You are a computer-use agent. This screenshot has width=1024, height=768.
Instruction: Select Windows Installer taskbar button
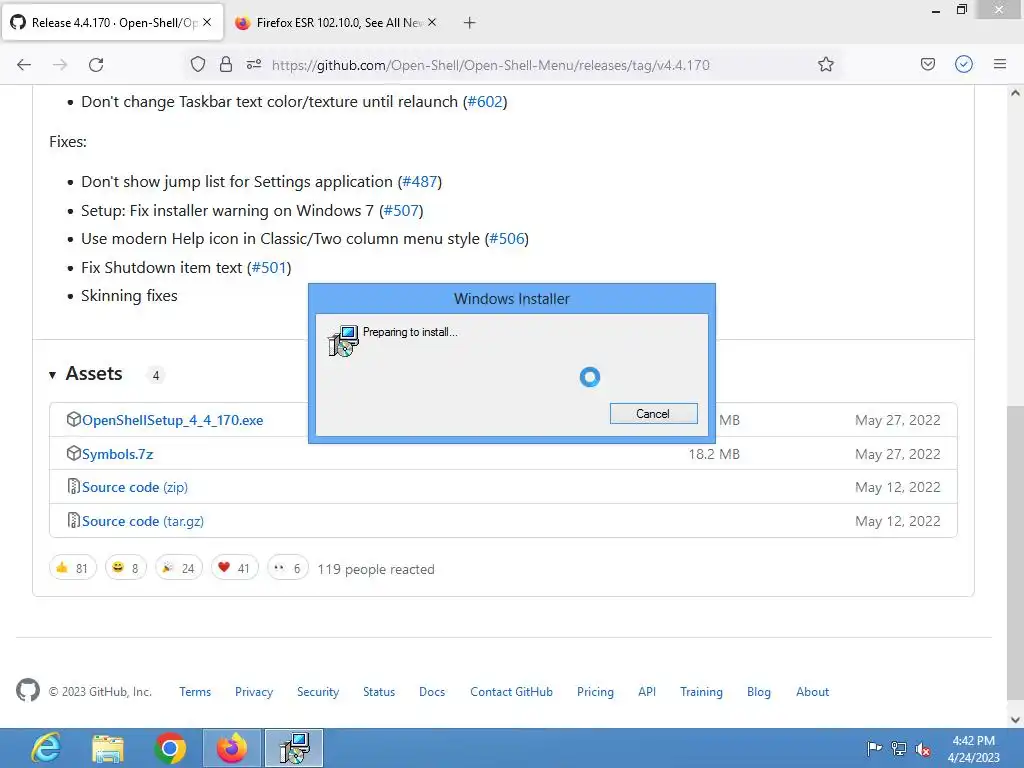point(293,748)
